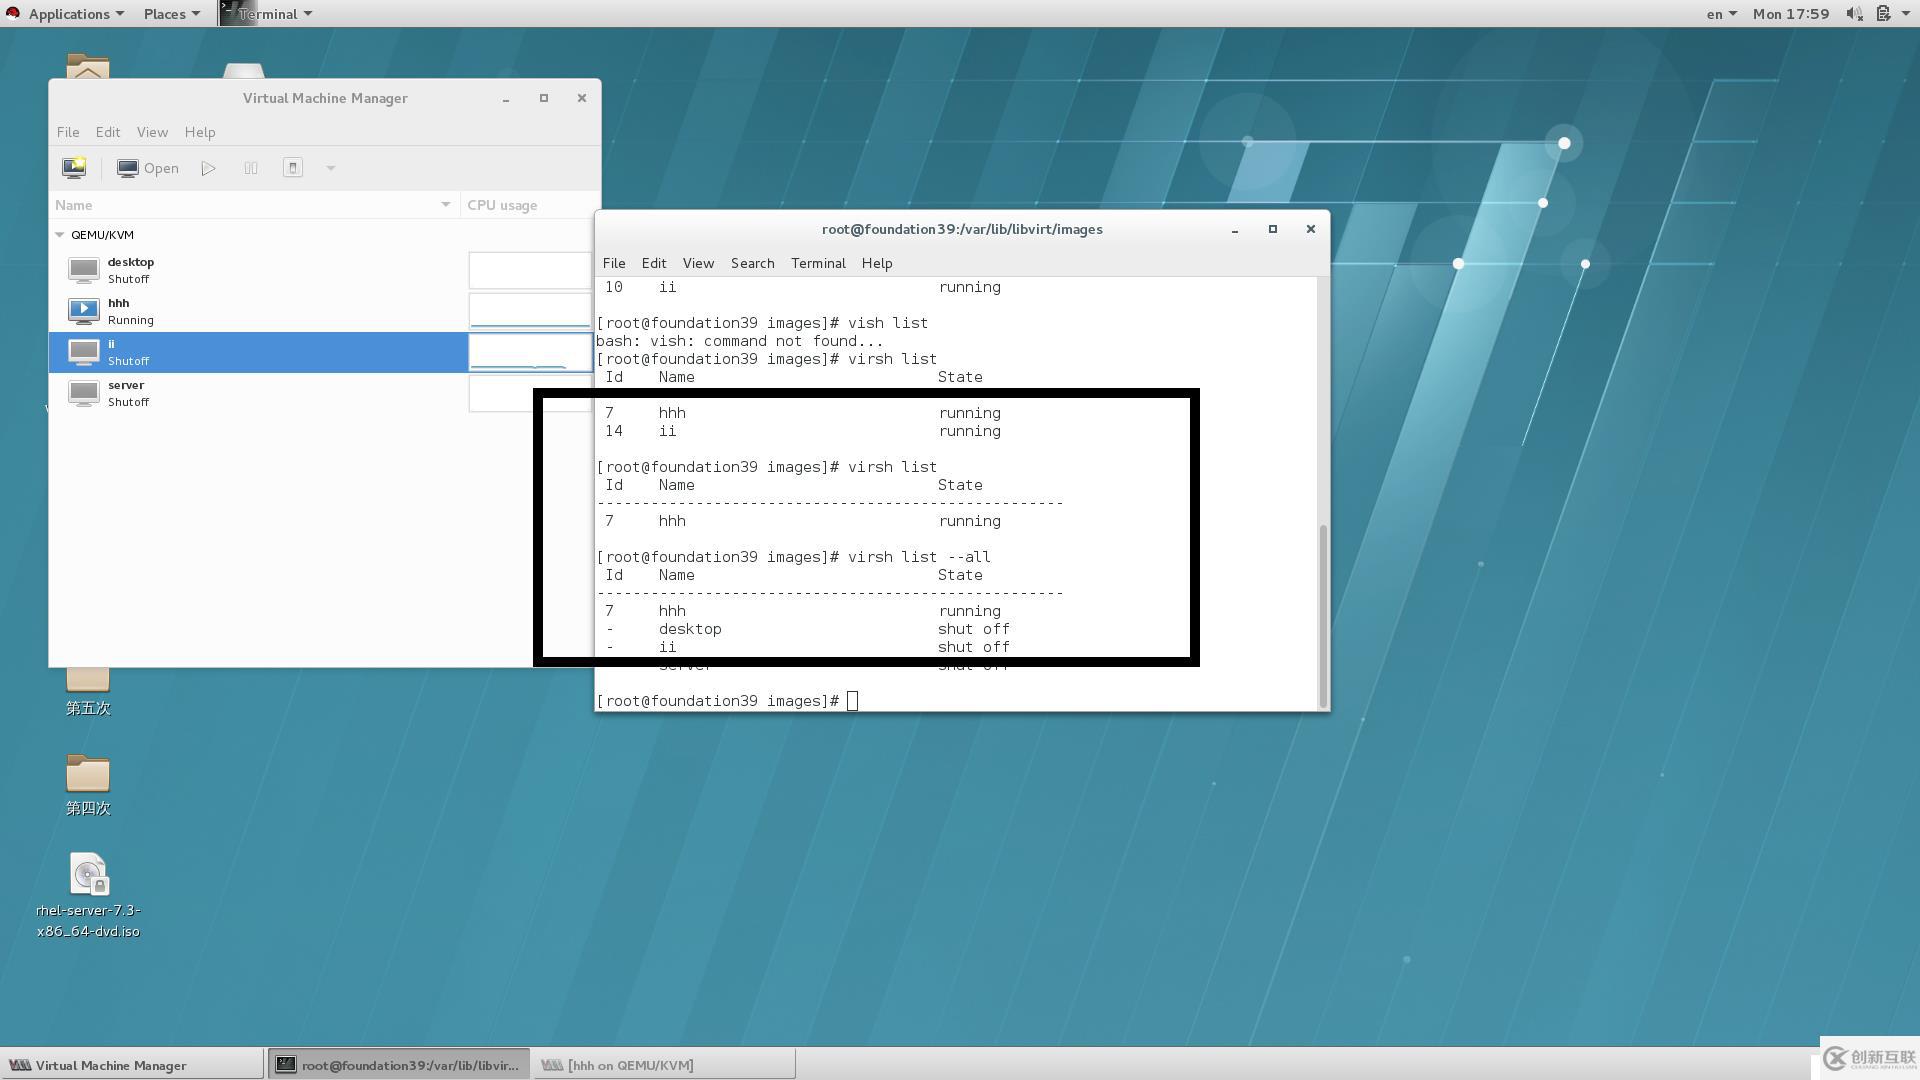
Task: Click the Terminal menu in terminal window
Action: [x=818, y=262]
